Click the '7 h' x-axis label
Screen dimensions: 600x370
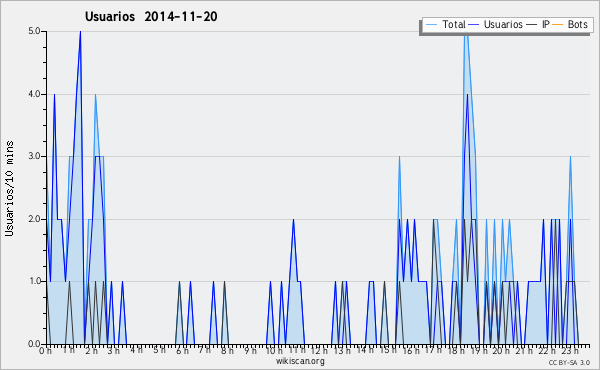[x=204, y=350]
